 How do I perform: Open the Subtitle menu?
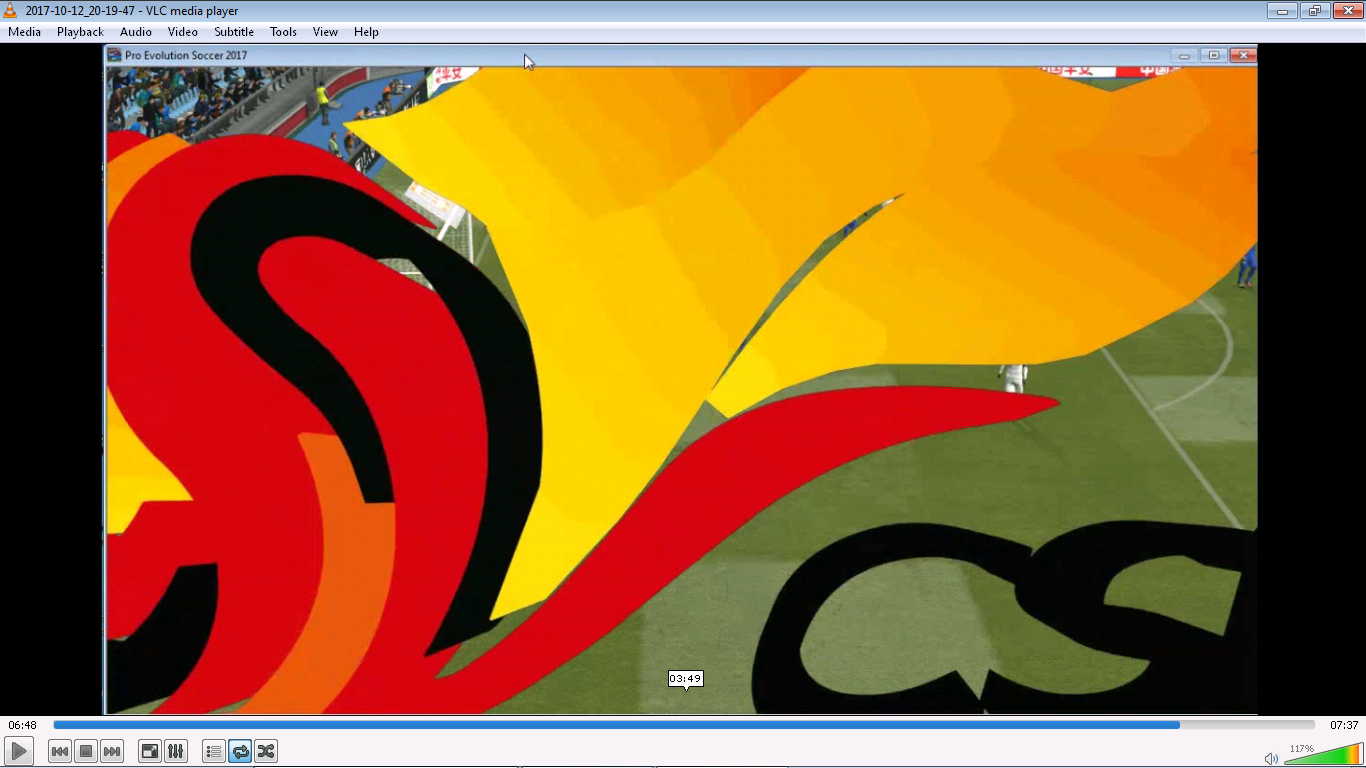click(234, 32)
